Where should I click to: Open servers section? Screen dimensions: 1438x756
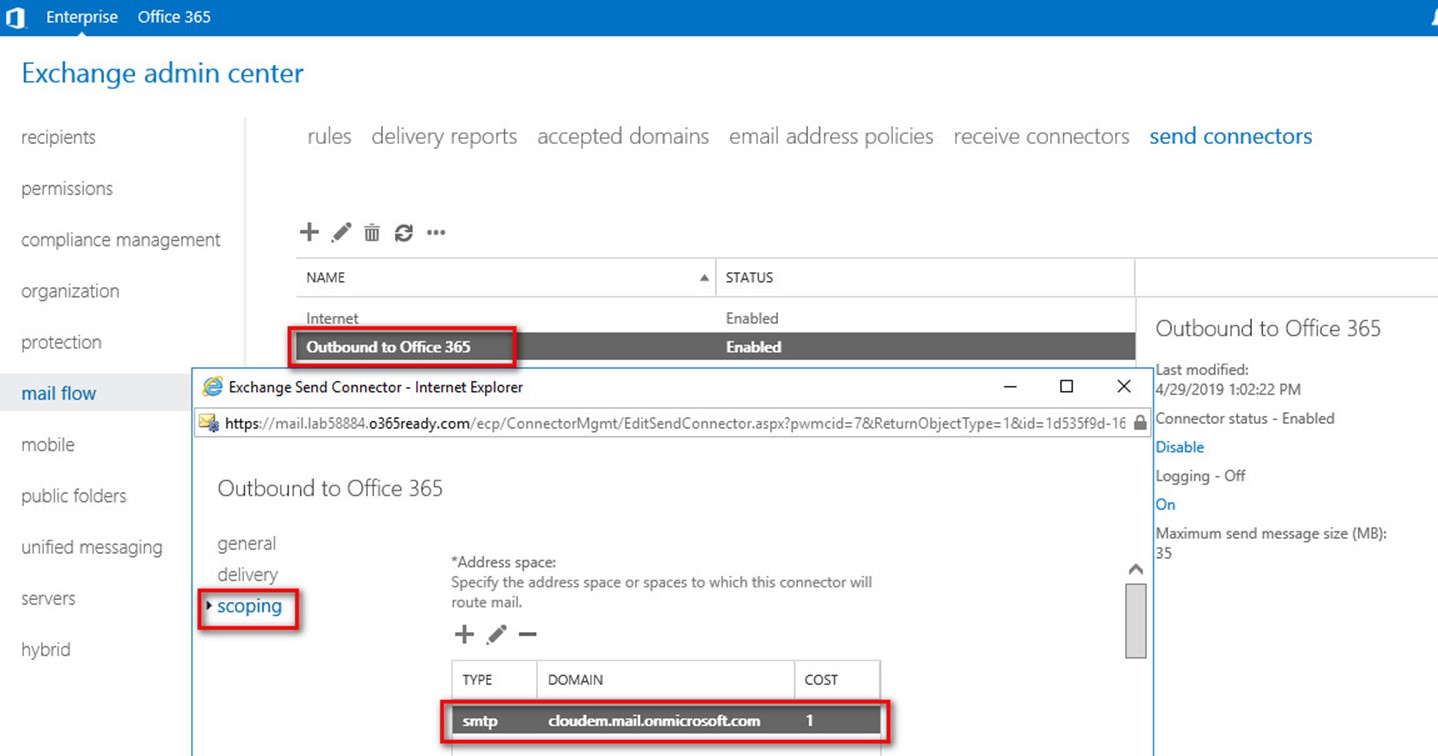[x=48, y=598]
